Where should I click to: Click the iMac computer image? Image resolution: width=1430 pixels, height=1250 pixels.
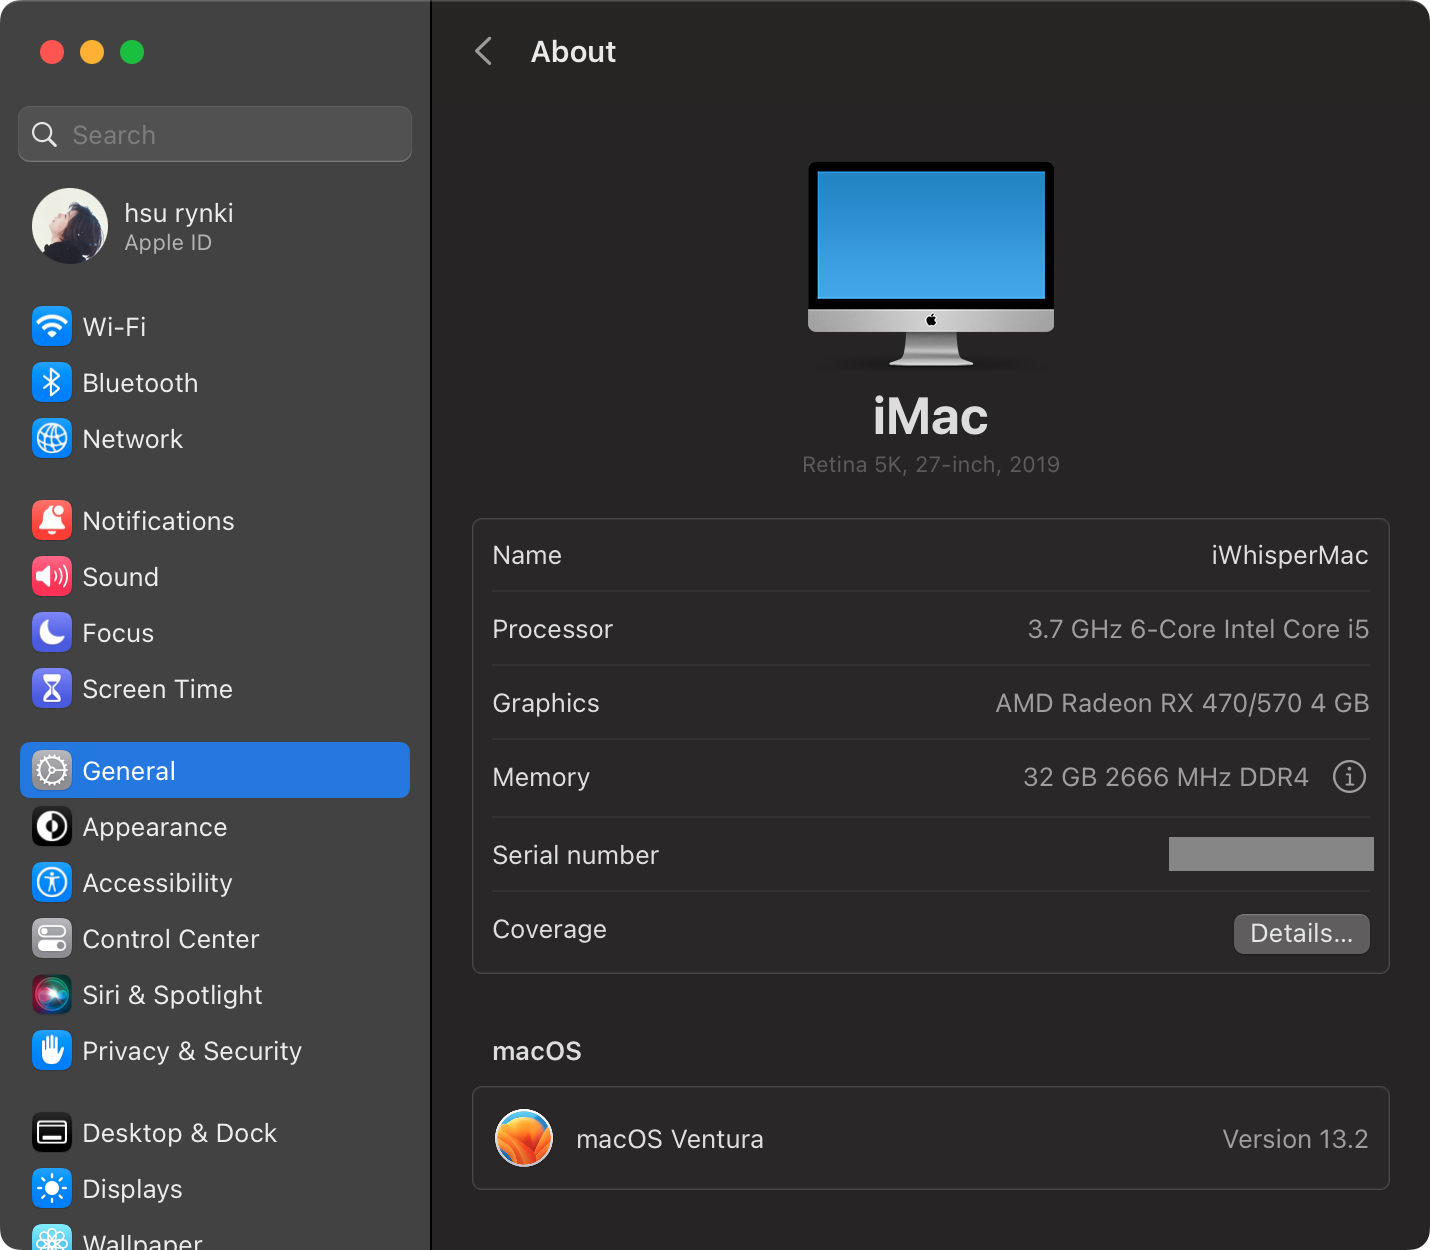click(931, 264)
